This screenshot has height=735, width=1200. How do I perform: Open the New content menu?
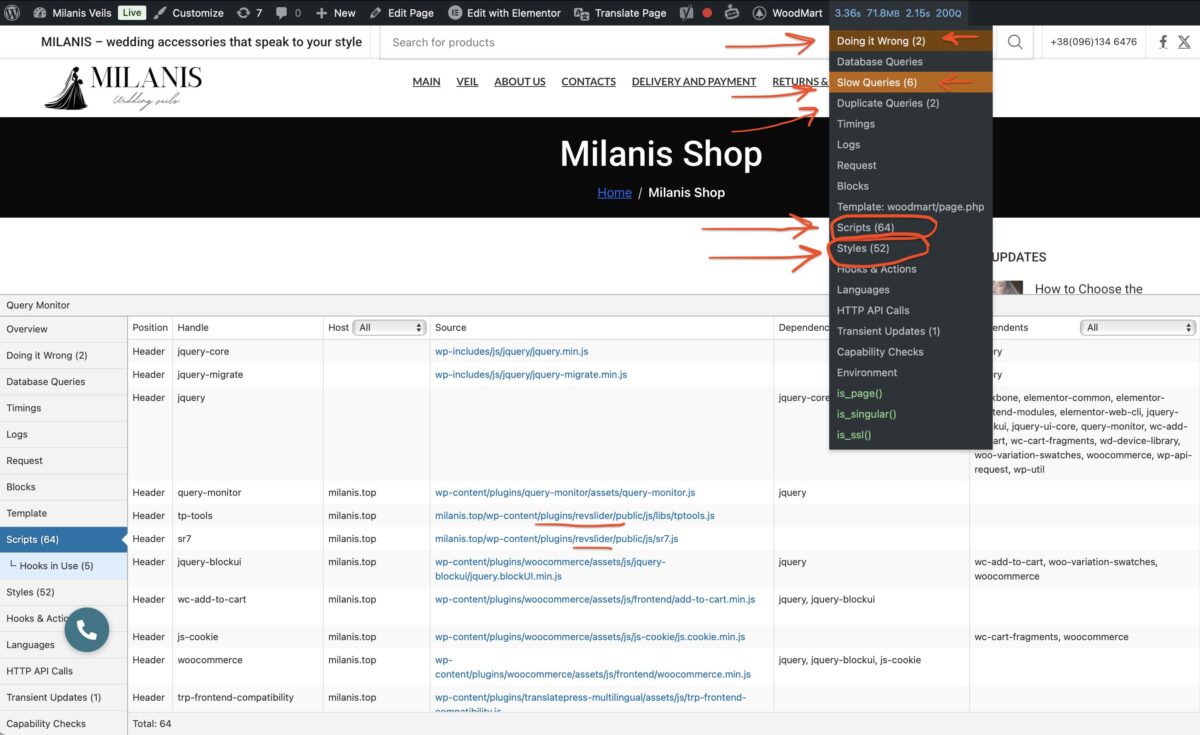[x=335, y=13]
